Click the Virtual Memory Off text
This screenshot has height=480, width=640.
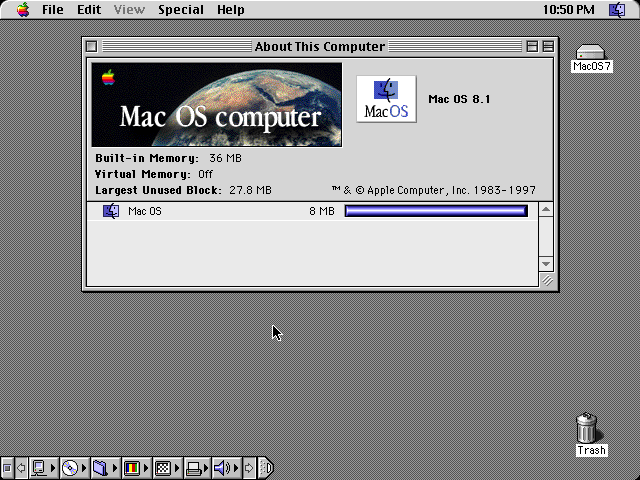[x=154, y=174]
